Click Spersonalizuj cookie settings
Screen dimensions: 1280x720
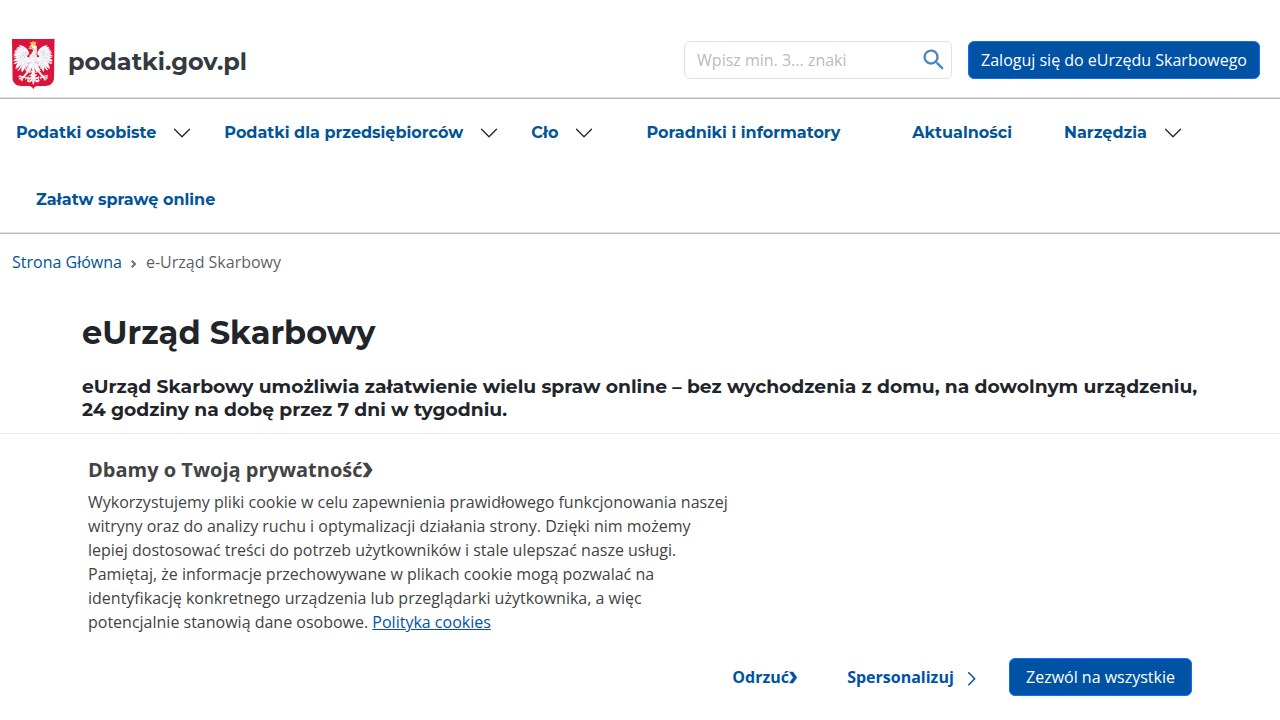[x=900, y=677]
